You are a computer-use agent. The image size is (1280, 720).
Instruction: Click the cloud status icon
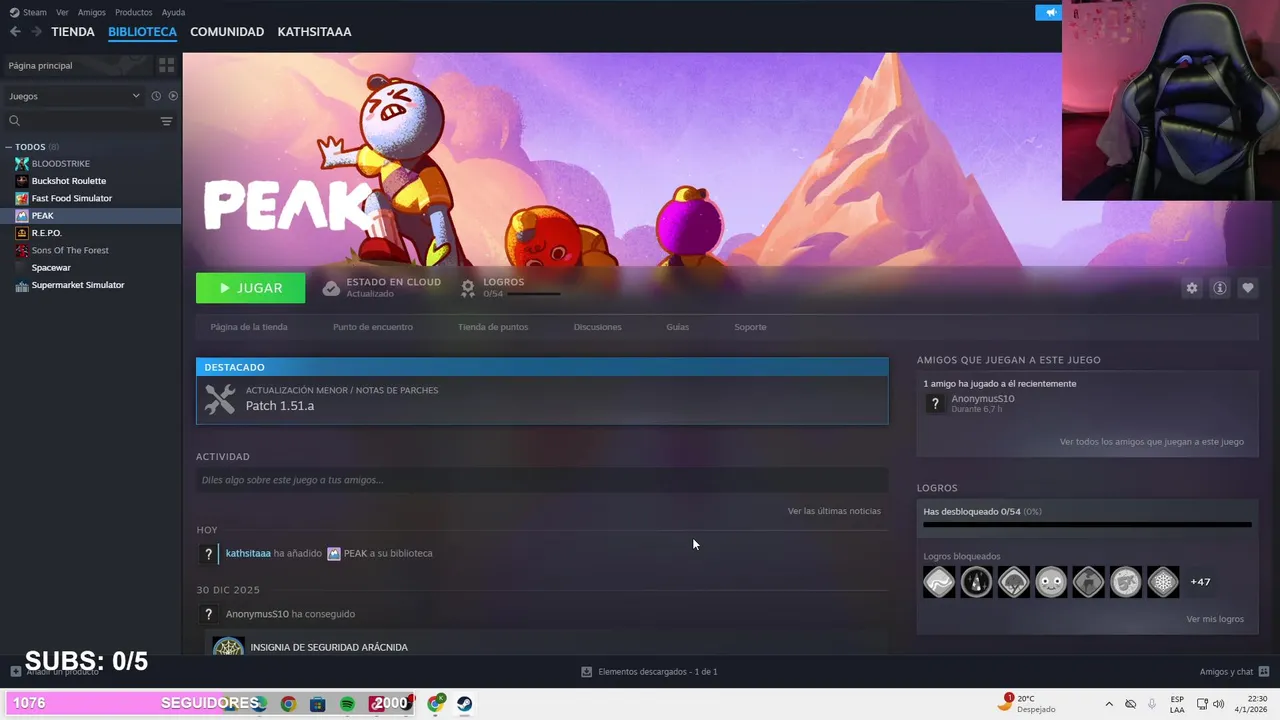click(331, 288)
